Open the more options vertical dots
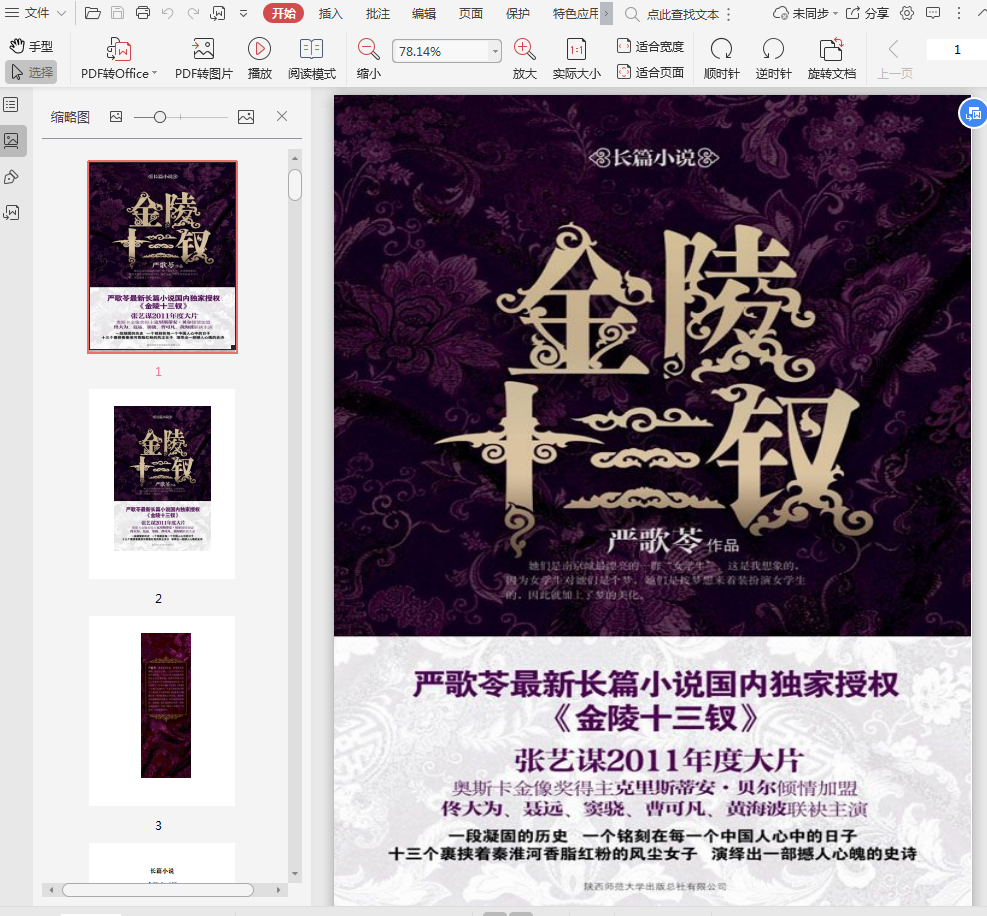Viewport: 987px width, 916px height. [x=959, y=13]
